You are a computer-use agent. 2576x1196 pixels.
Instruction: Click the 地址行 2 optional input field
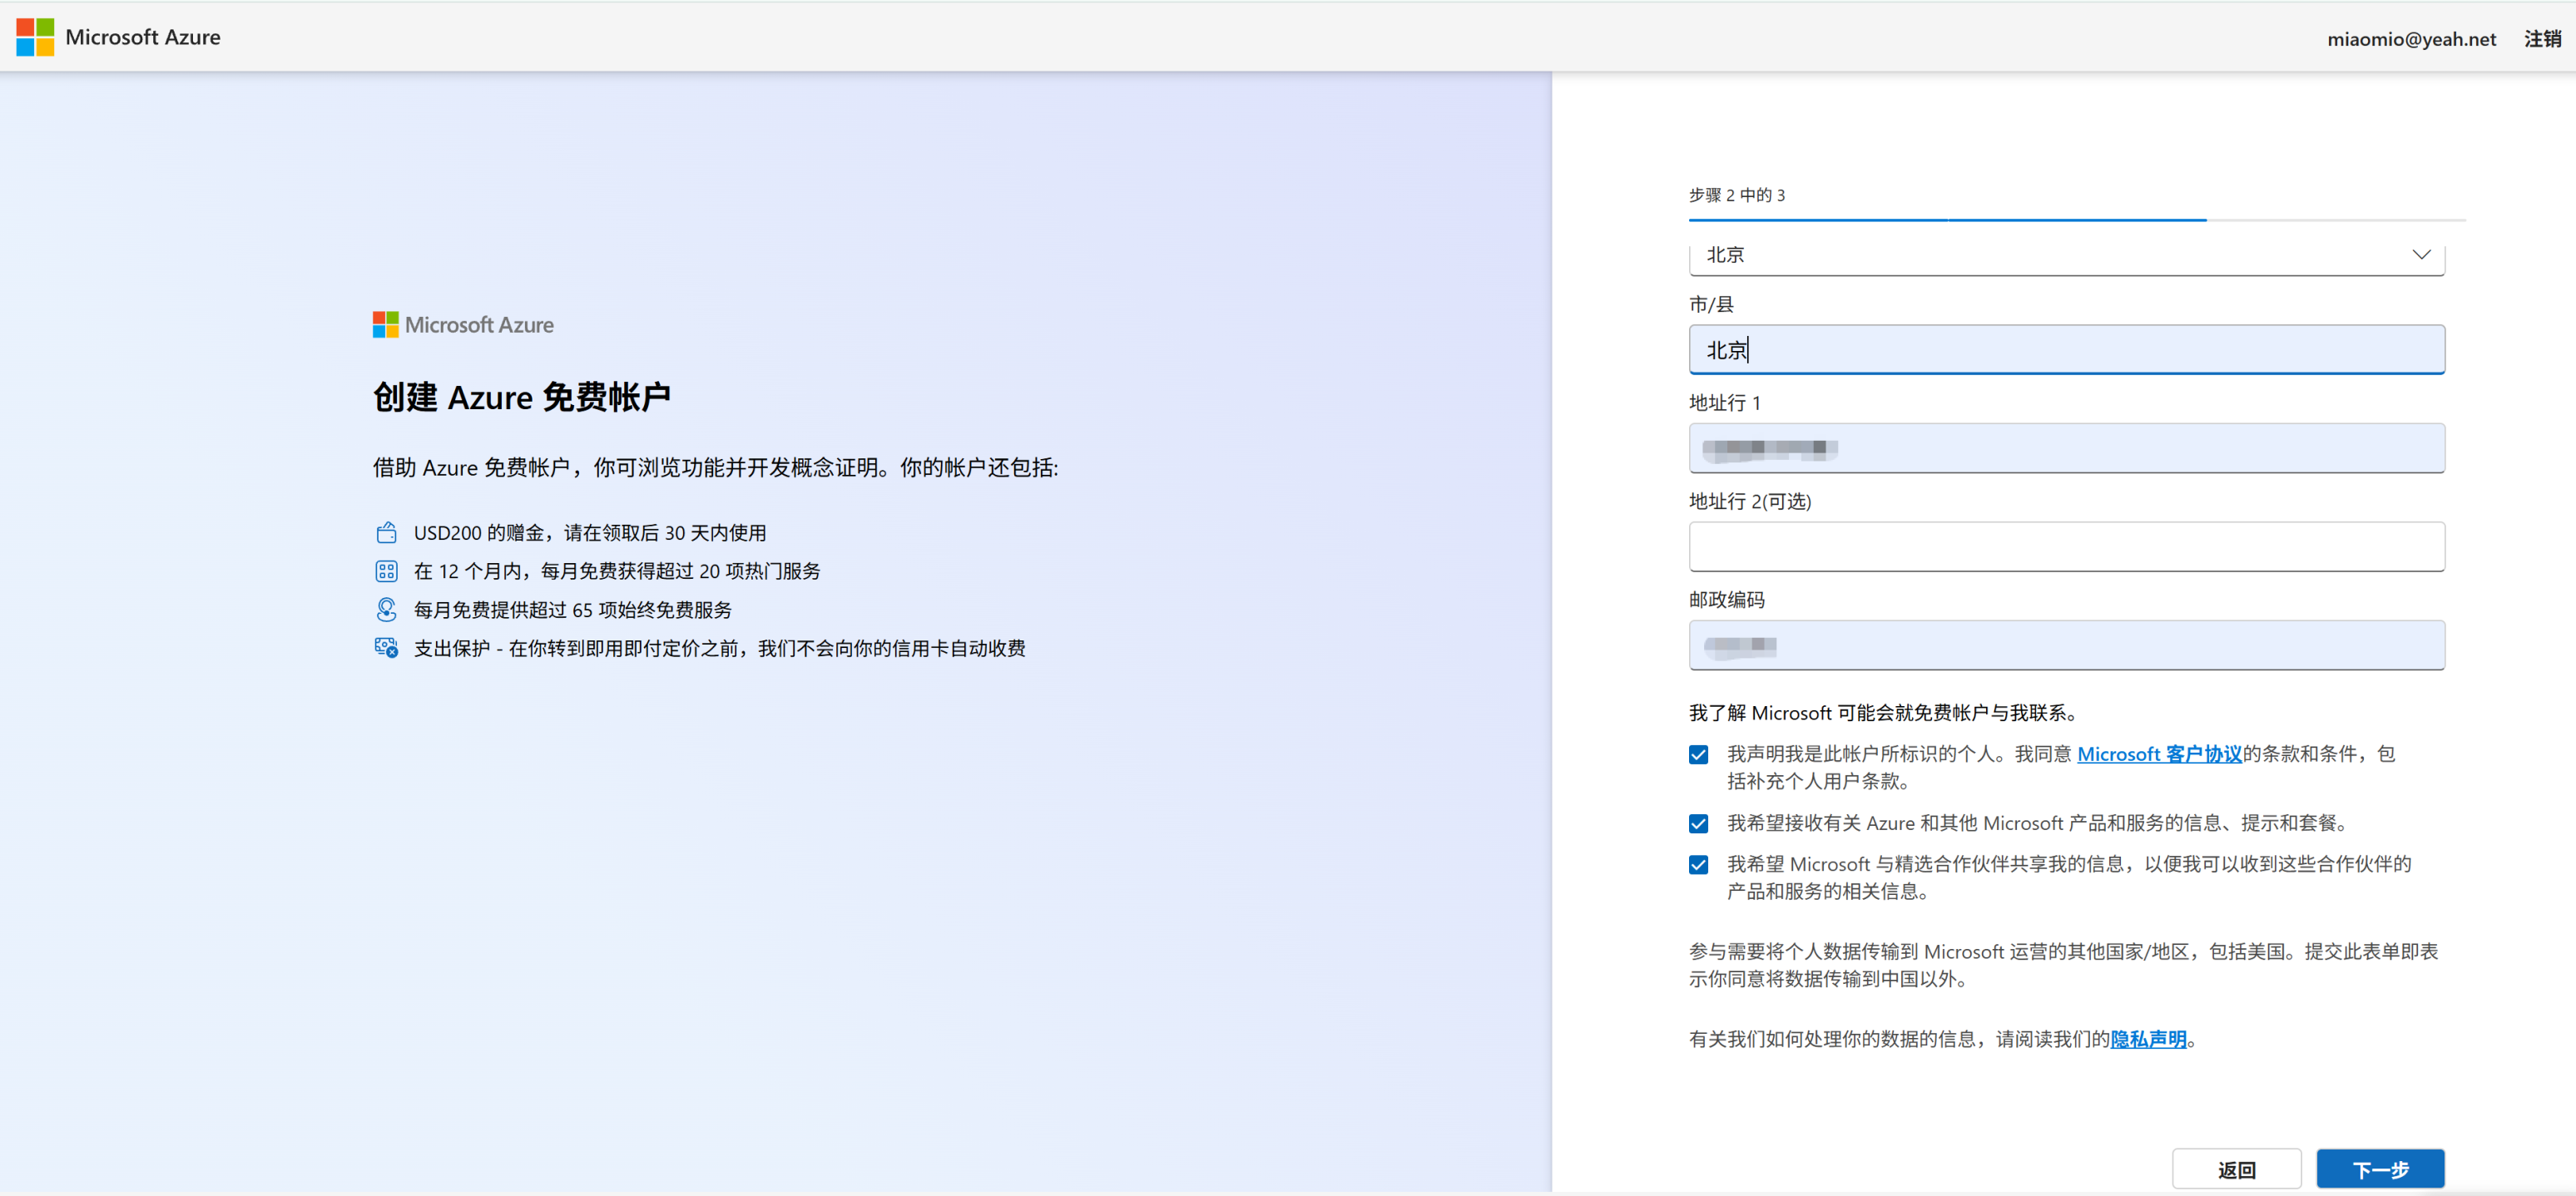(2066, 547)
